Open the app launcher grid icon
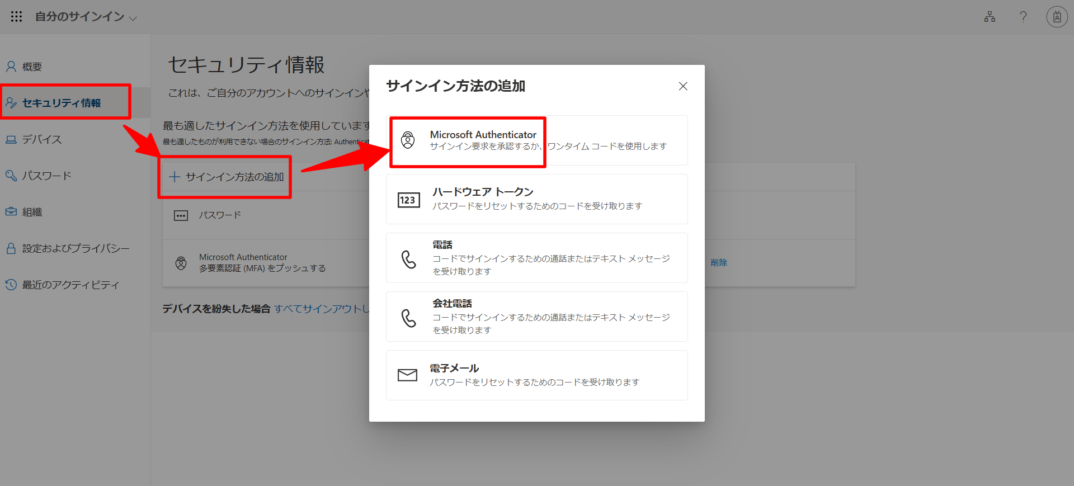The height and width of the screenshot is (486, 1074). tap(16, 16)
